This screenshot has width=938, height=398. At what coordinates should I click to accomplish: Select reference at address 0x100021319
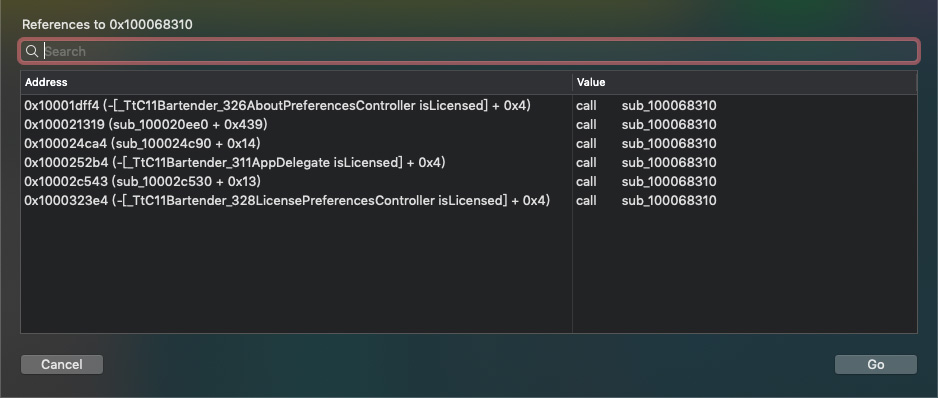[x=469, y=124]
